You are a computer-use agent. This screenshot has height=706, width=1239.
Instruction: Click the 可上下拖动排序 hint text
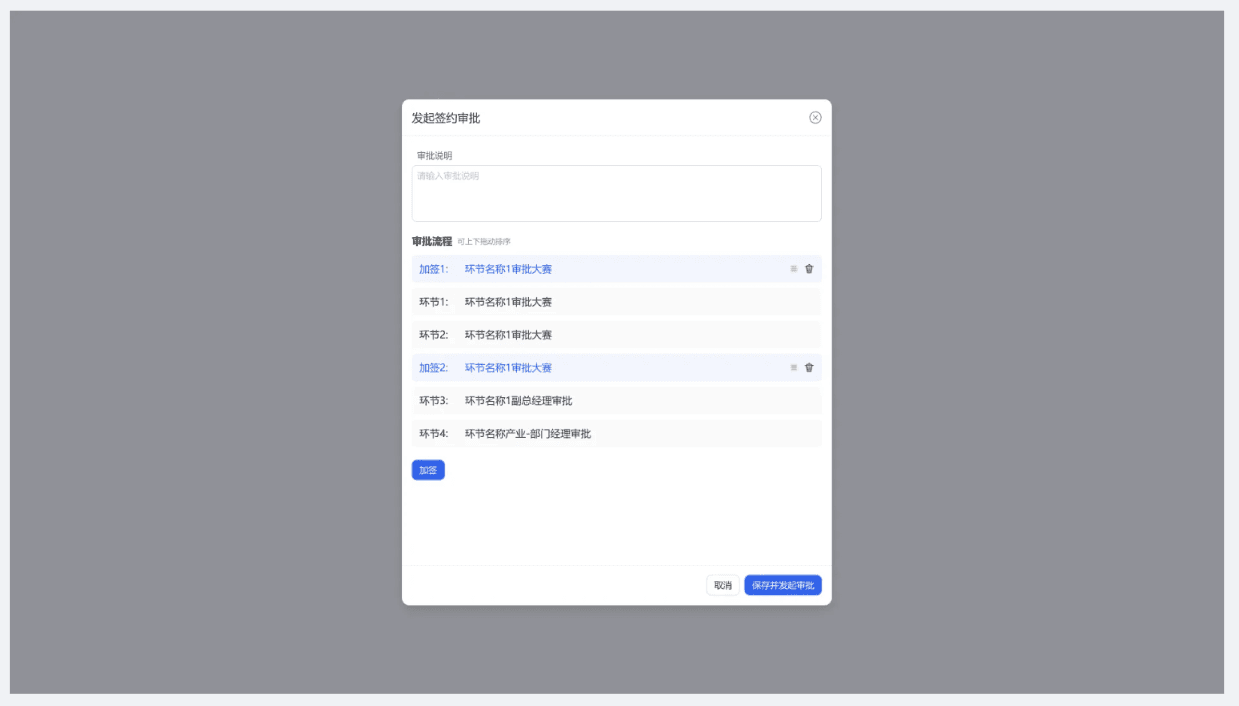[484, 242]
